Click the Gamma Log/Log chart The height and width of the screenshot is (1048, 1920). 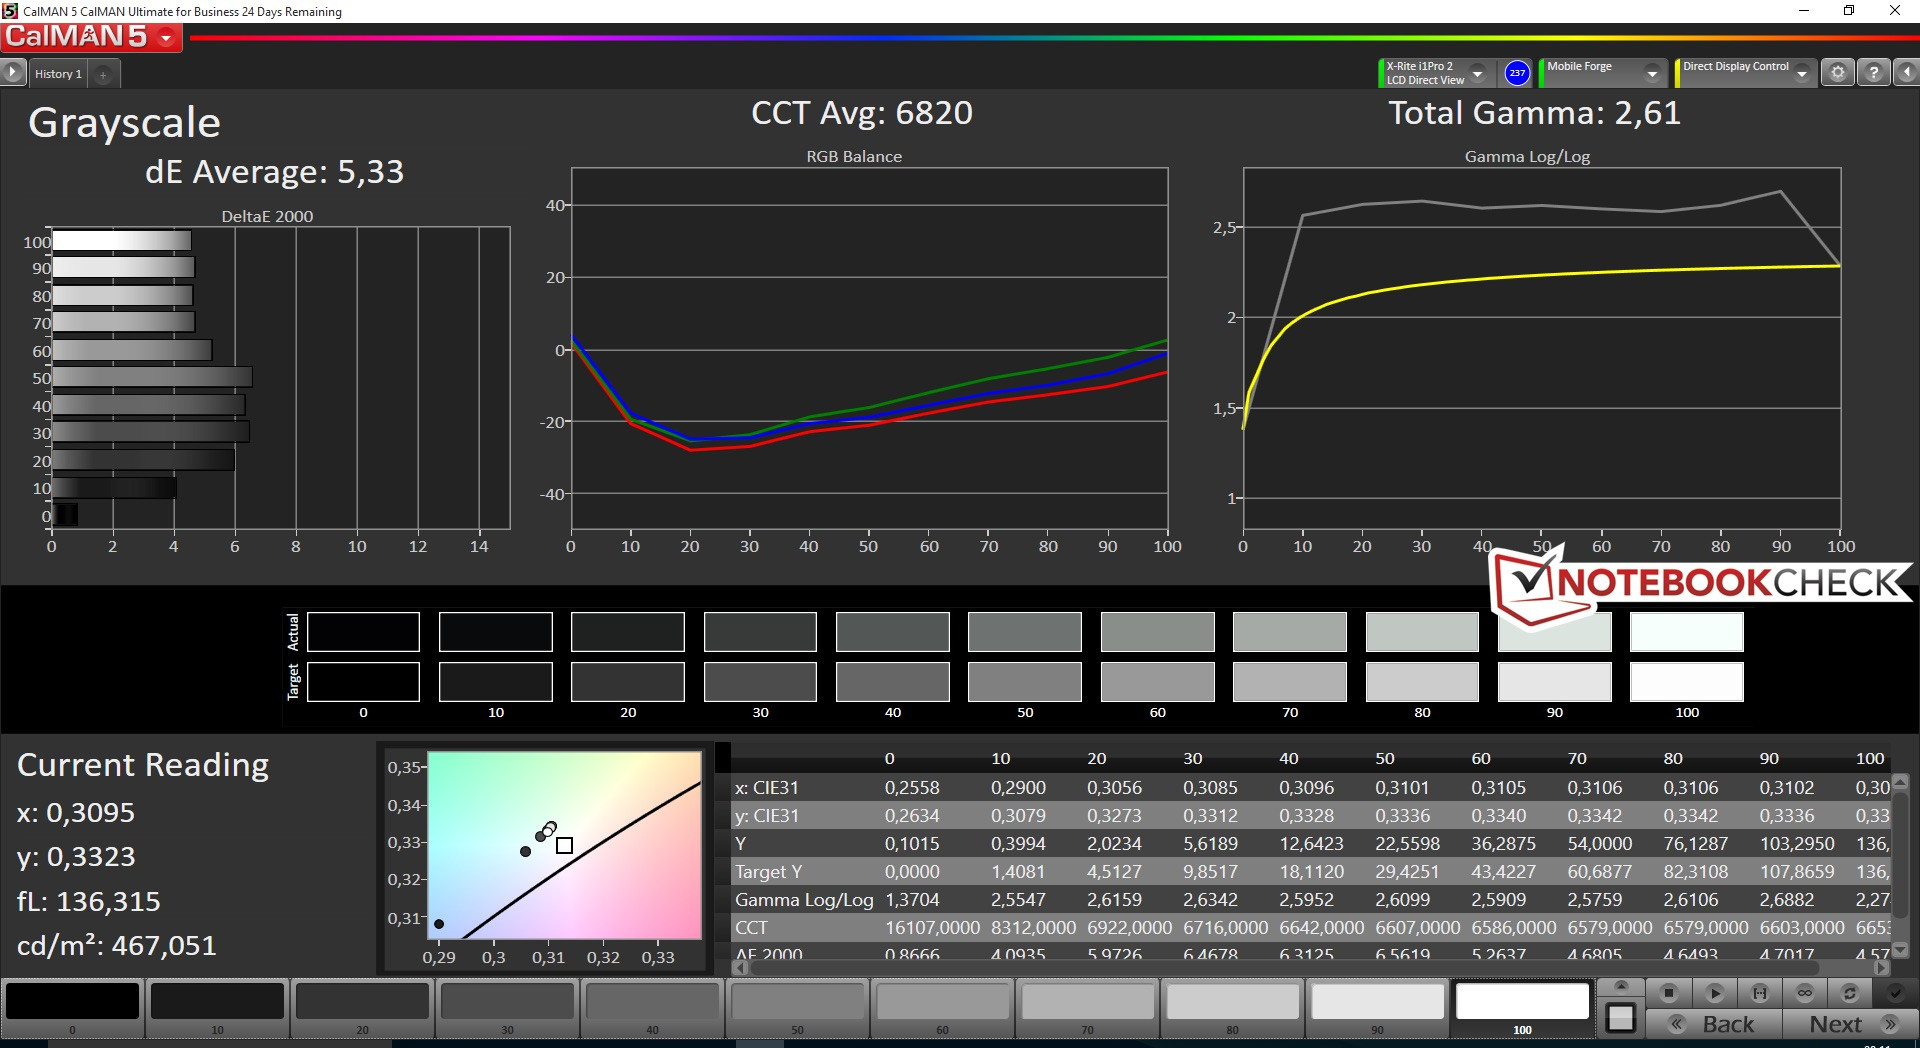pyautogui.click(x=1542, y=349)
